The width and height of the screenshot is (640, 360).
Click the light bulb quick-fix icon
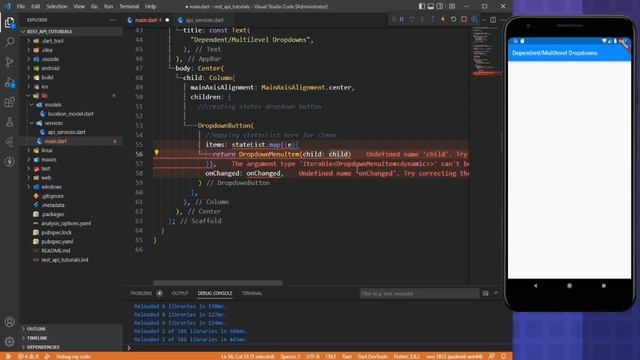point(156,153)
